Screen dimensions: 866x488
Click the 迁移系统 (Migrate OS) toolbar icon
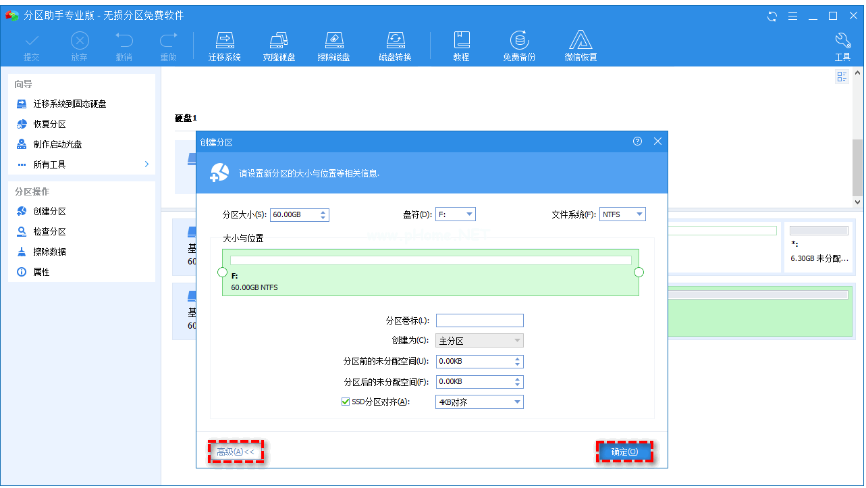click(x=224, y=44)
